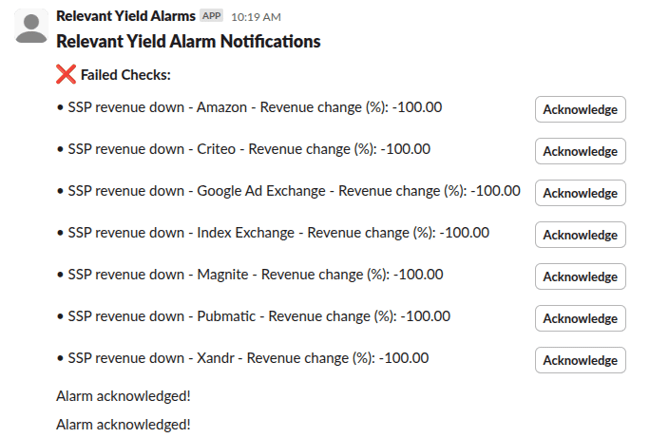Image resolution: width=650 pixels, height=438 pixels.
Task: Click the red X failed checks emoji
Action: (x=66, y=74)
